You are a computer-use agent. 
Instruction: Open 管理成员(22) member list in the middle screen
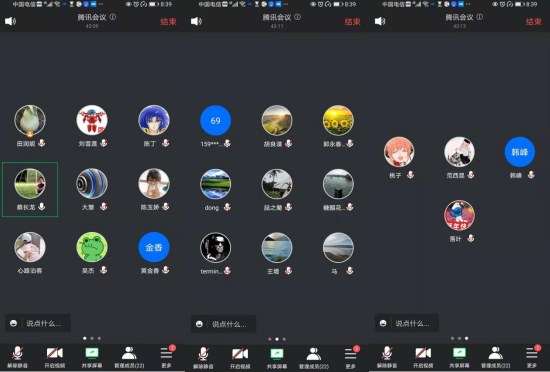click(314, 358)
